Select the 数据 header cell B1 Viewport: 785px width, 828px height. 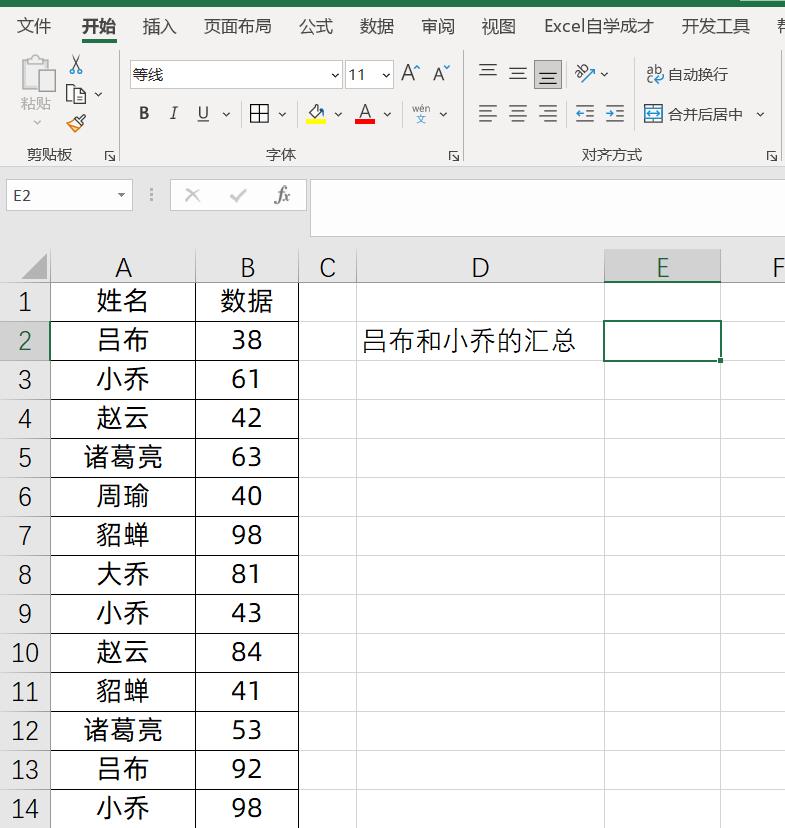coord(247,302)
